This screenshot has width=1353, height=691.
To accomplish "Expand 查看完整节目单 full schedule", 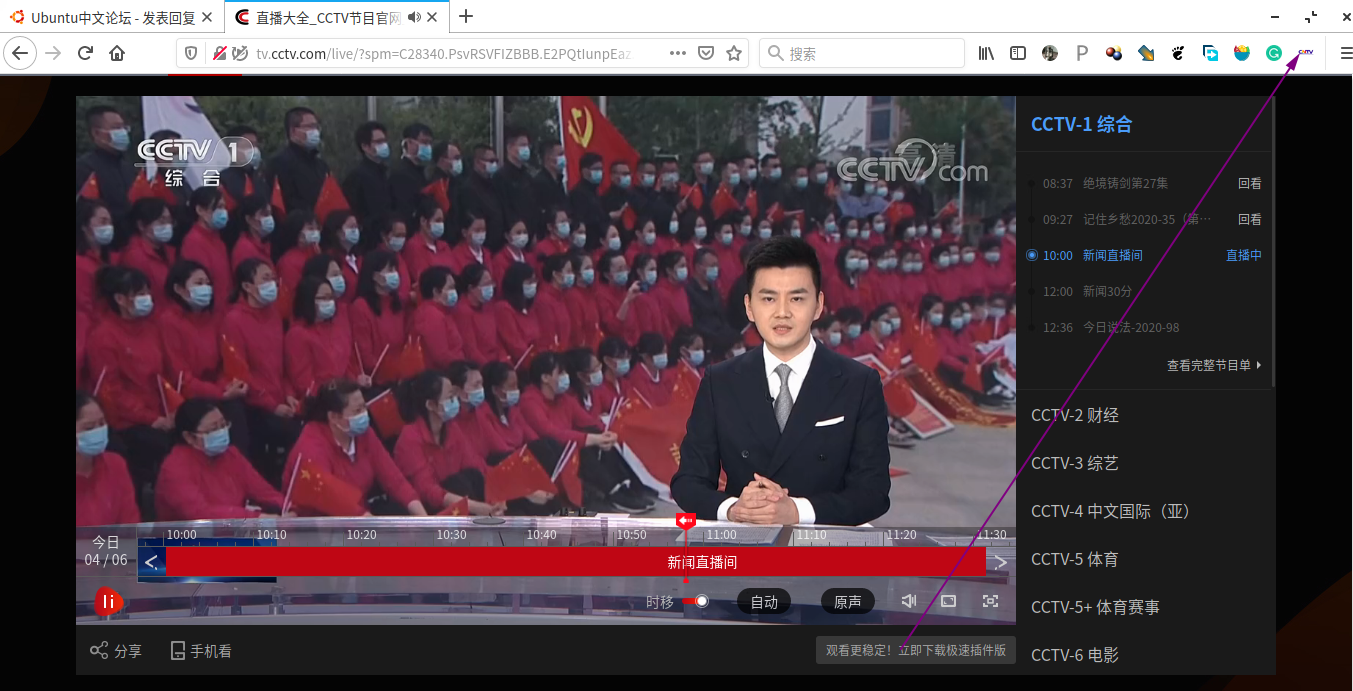I will 1214,366.
